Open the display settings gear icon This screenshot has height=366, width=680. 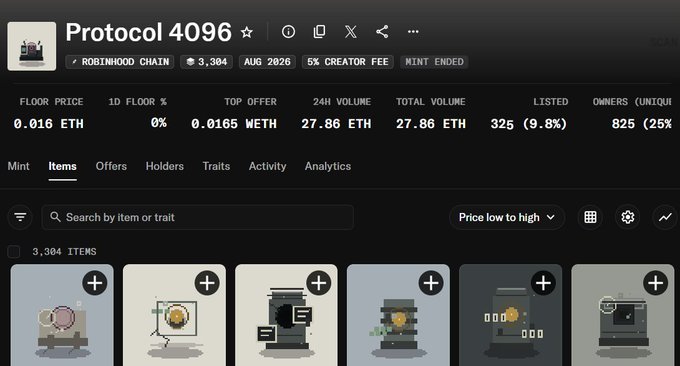pos(628,217)
